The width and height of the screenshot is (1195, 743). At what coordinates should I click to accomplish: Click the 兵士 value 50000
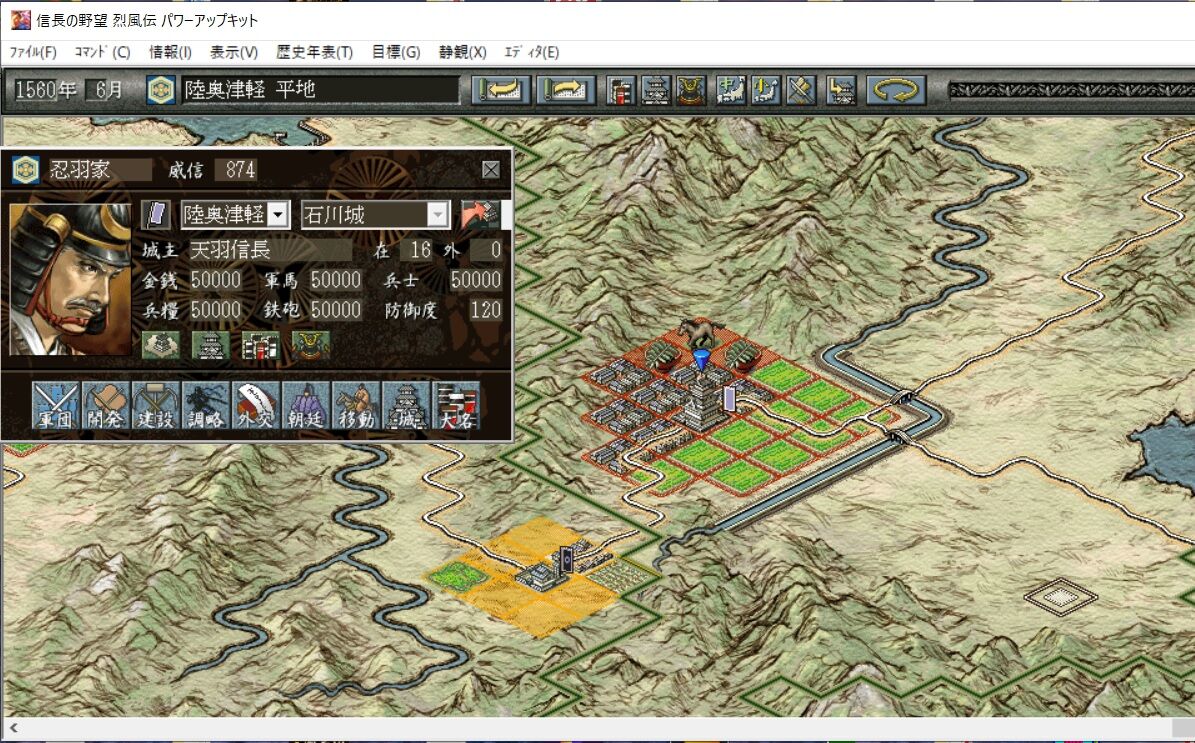click(x=476, y=280)
